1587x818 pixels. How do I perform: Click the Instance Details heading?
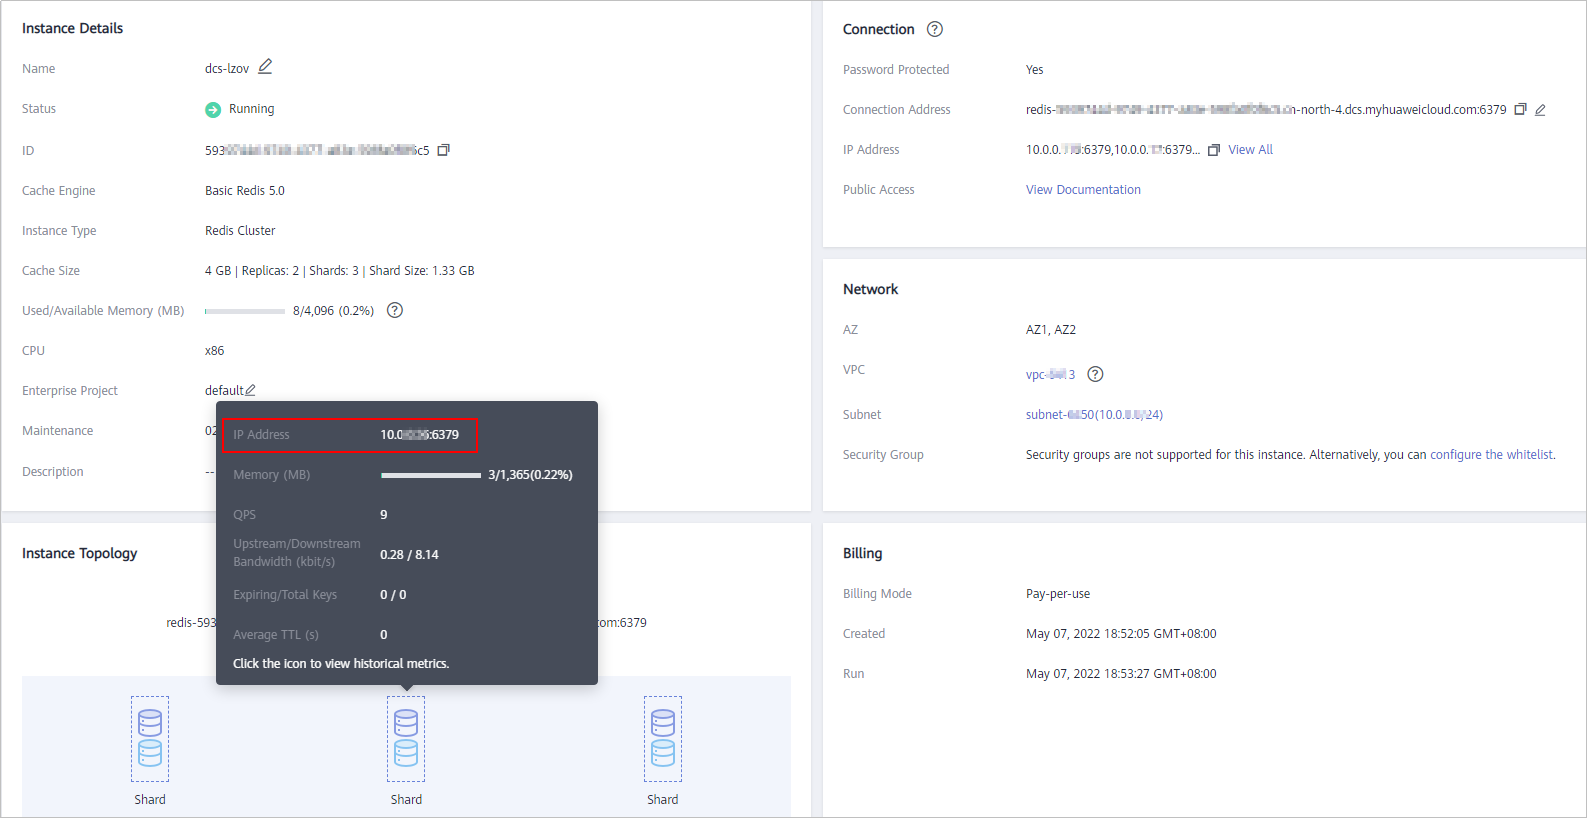(x=72, y=28)
